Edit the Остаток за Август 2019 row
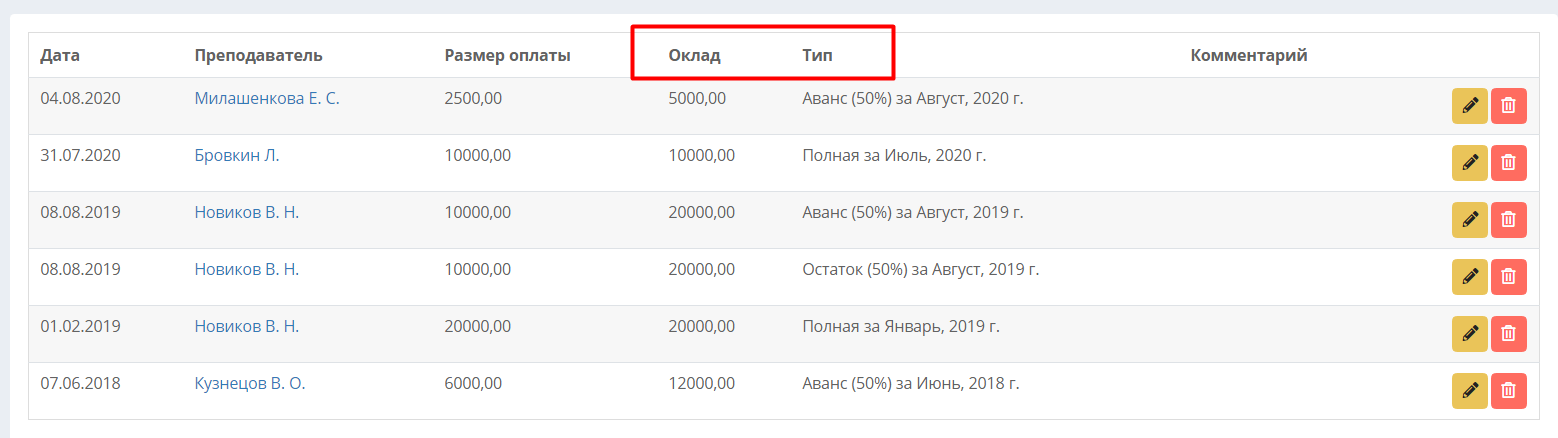Image resolution: width=1558 pixels, height=438 pixels. (x=1470, y=277)
